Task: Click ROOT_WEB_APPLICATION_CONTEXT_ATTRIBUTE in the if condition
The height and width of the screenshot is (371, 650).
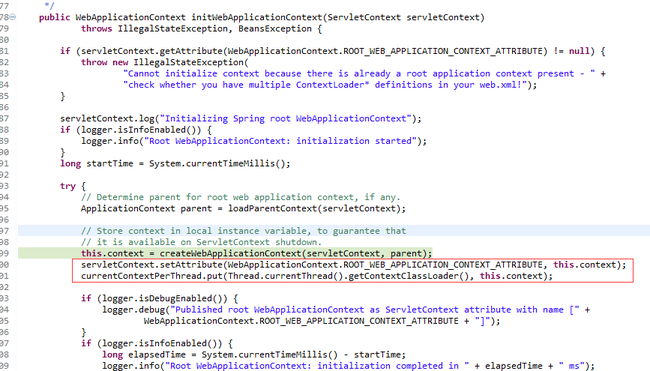Action: pos(443,51)
